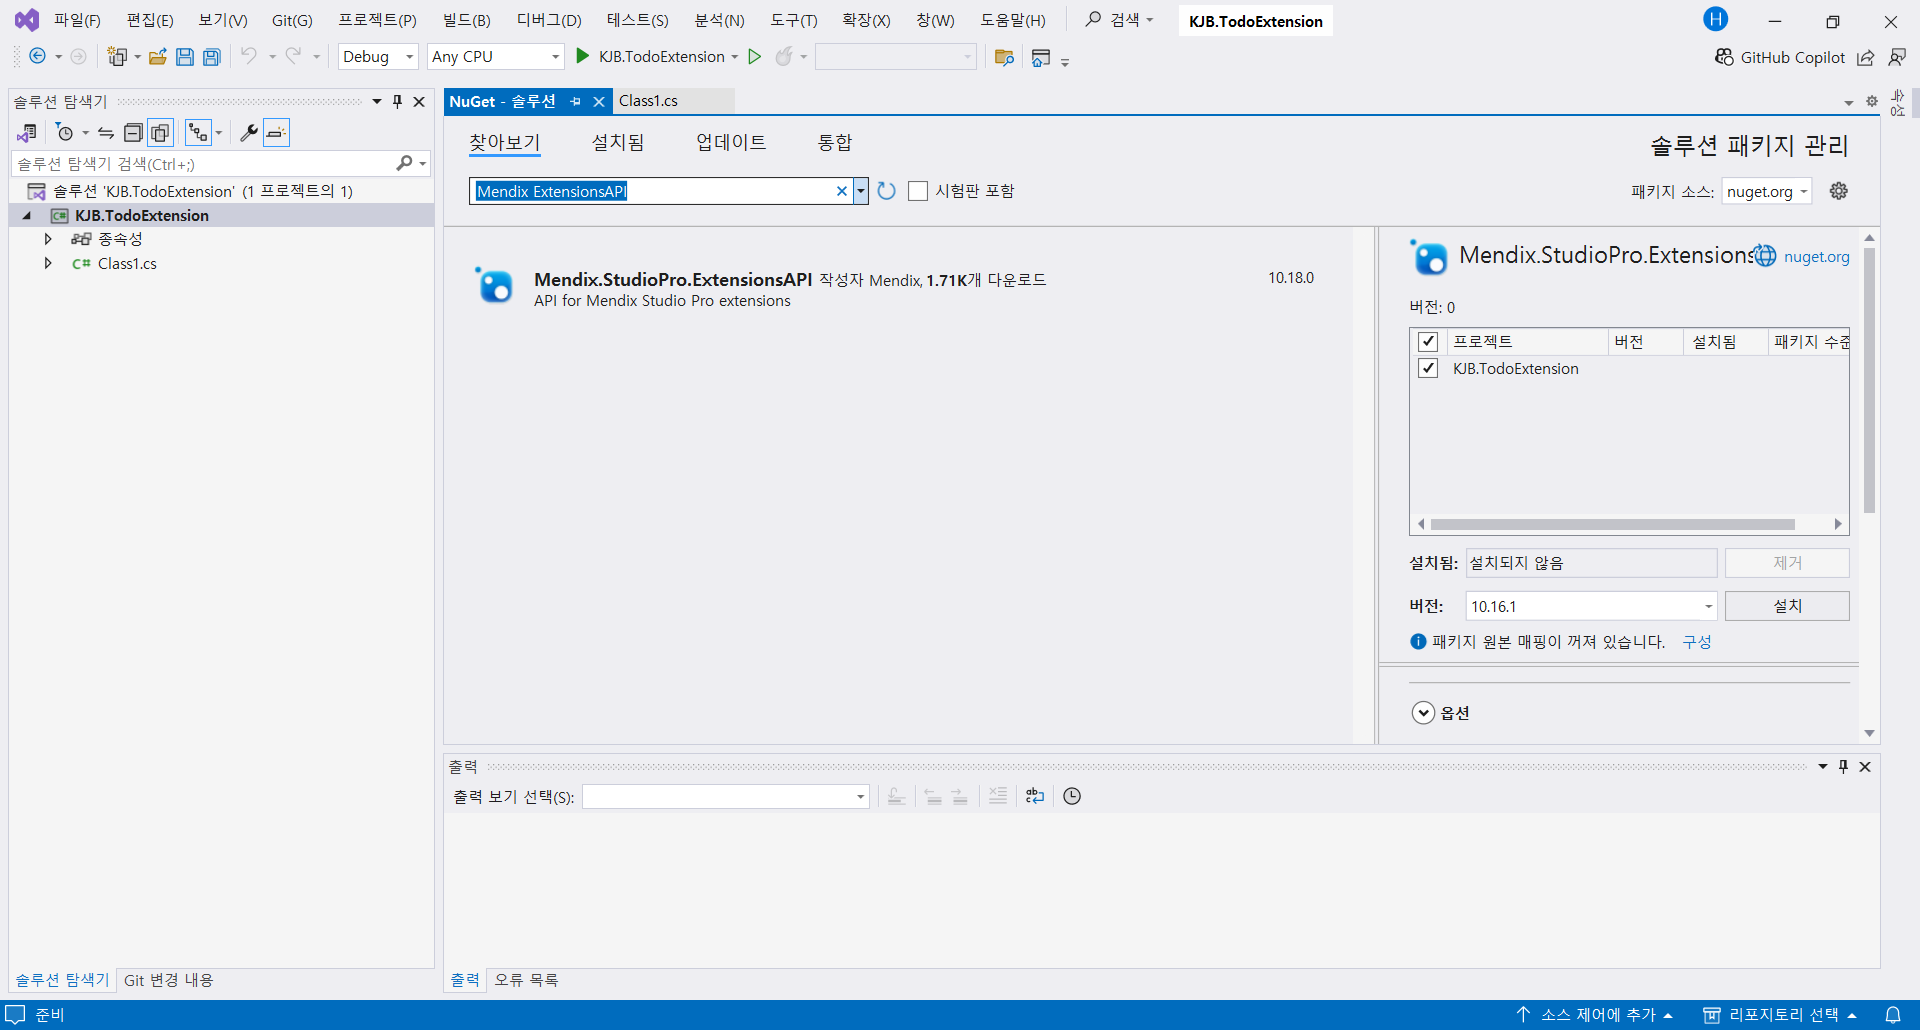Open the nuget.org package source dropdown
This screenshot has width=1920, height=1030.
pos(1767,191)
